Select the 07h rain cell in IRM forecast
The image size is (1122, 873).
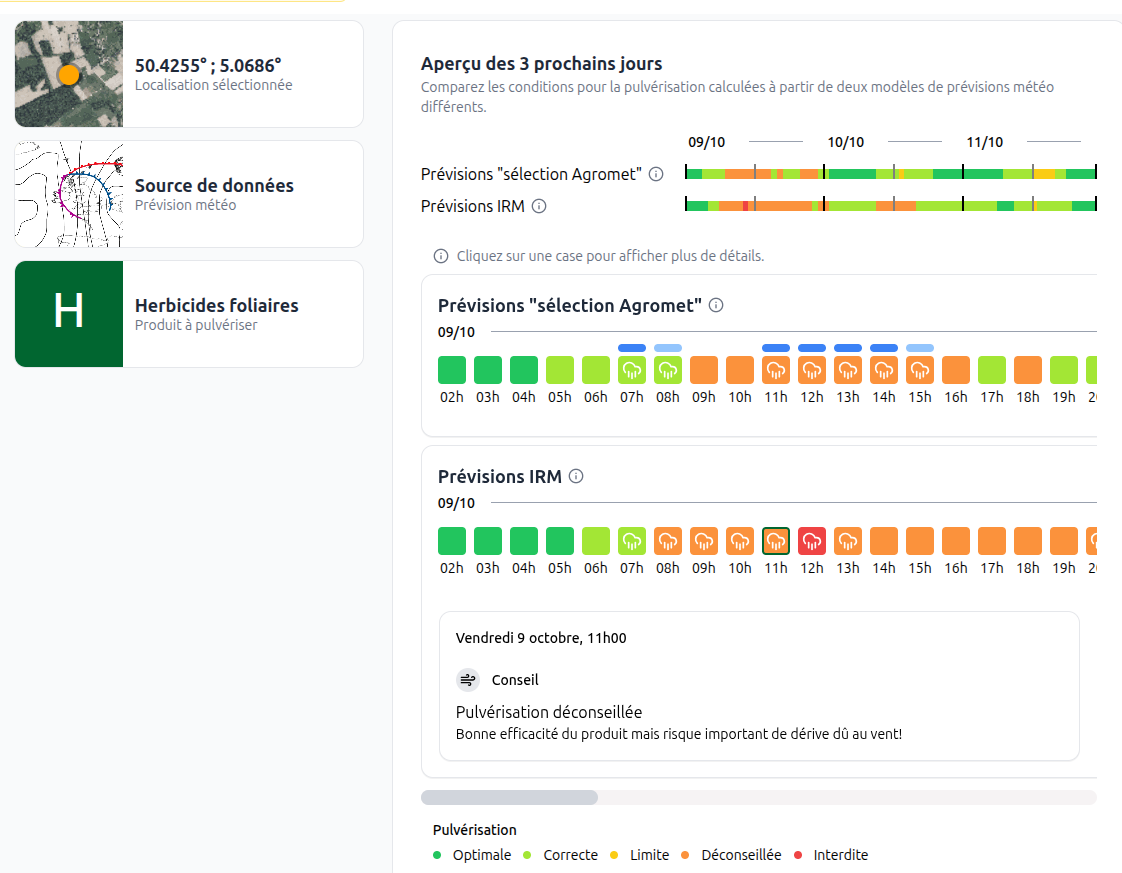pos(632,541)
